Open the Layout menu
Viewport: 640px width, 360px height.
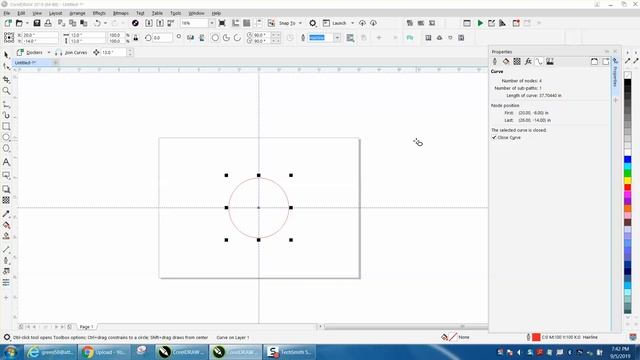(56, 13)
